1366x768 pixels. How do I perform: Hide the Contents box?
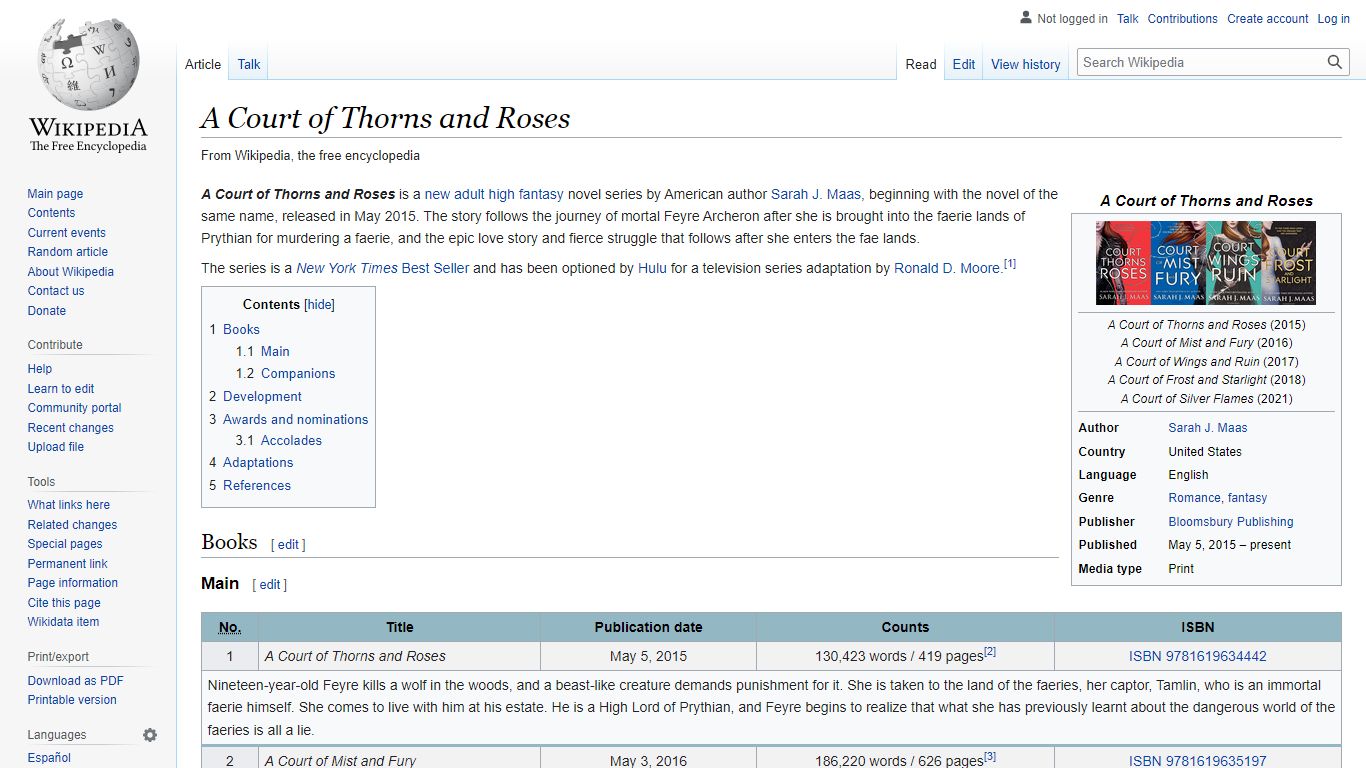click(320, 304)
